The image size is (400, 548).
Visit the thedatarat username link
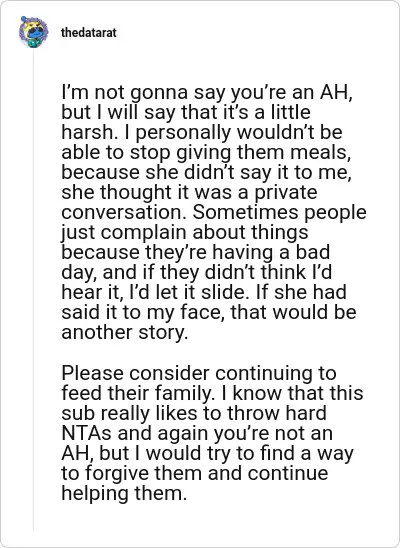point(89,33)
